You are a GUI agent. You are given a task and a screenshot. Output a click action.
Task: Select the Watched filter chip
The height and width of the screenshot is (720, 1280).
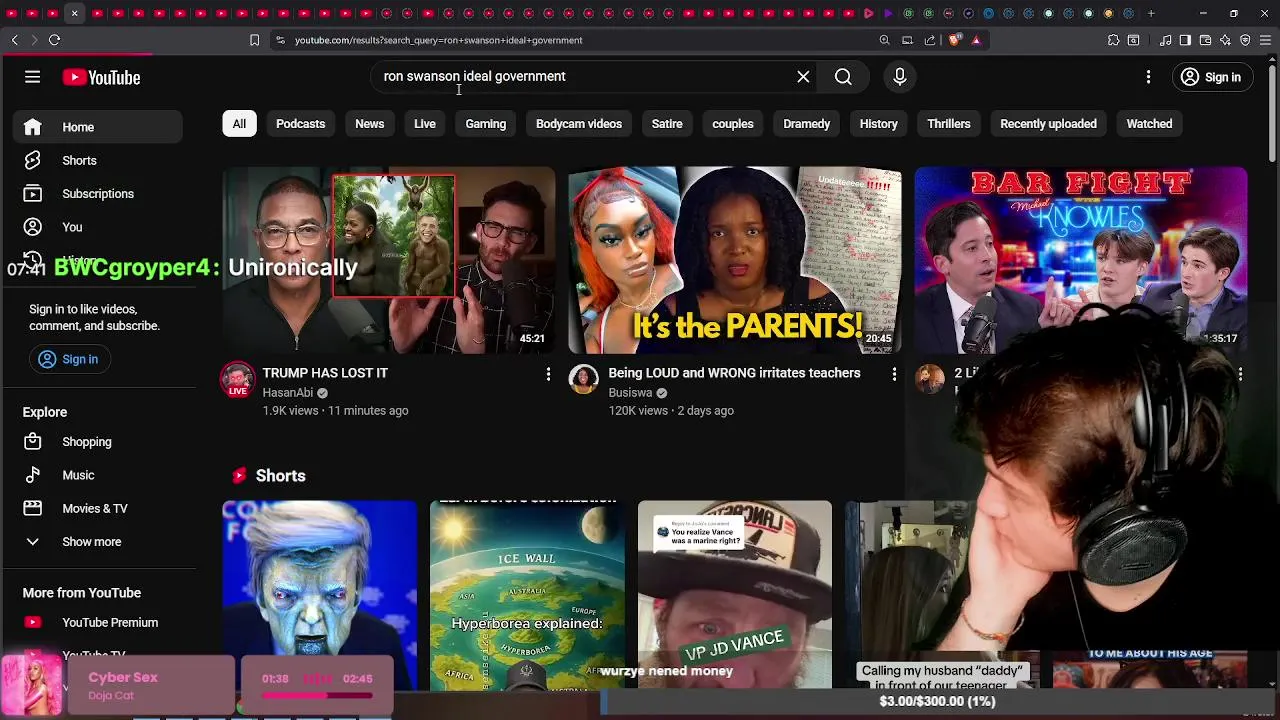point(1149,124)
